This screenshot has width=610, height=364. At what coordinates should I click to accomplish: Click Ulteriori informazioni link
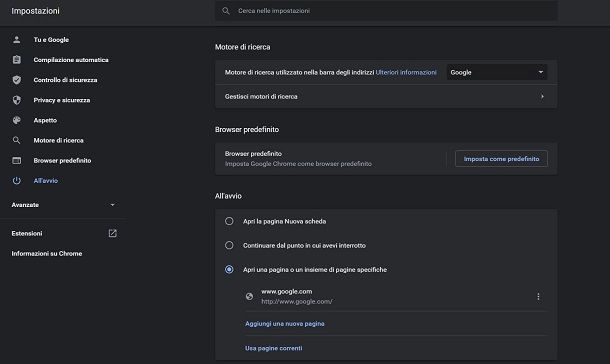(x=406, y=72)
